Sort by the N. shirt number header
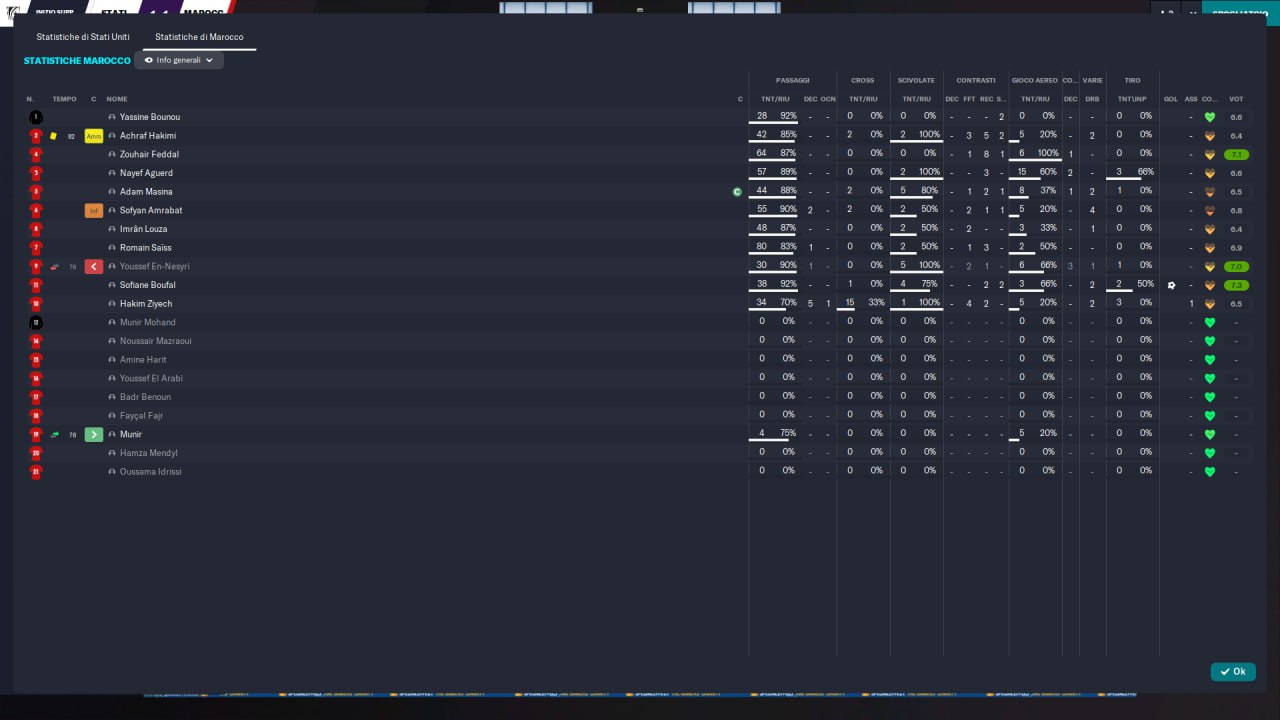The width and height of the screenshot is (1280, 720). click(30, 99)
